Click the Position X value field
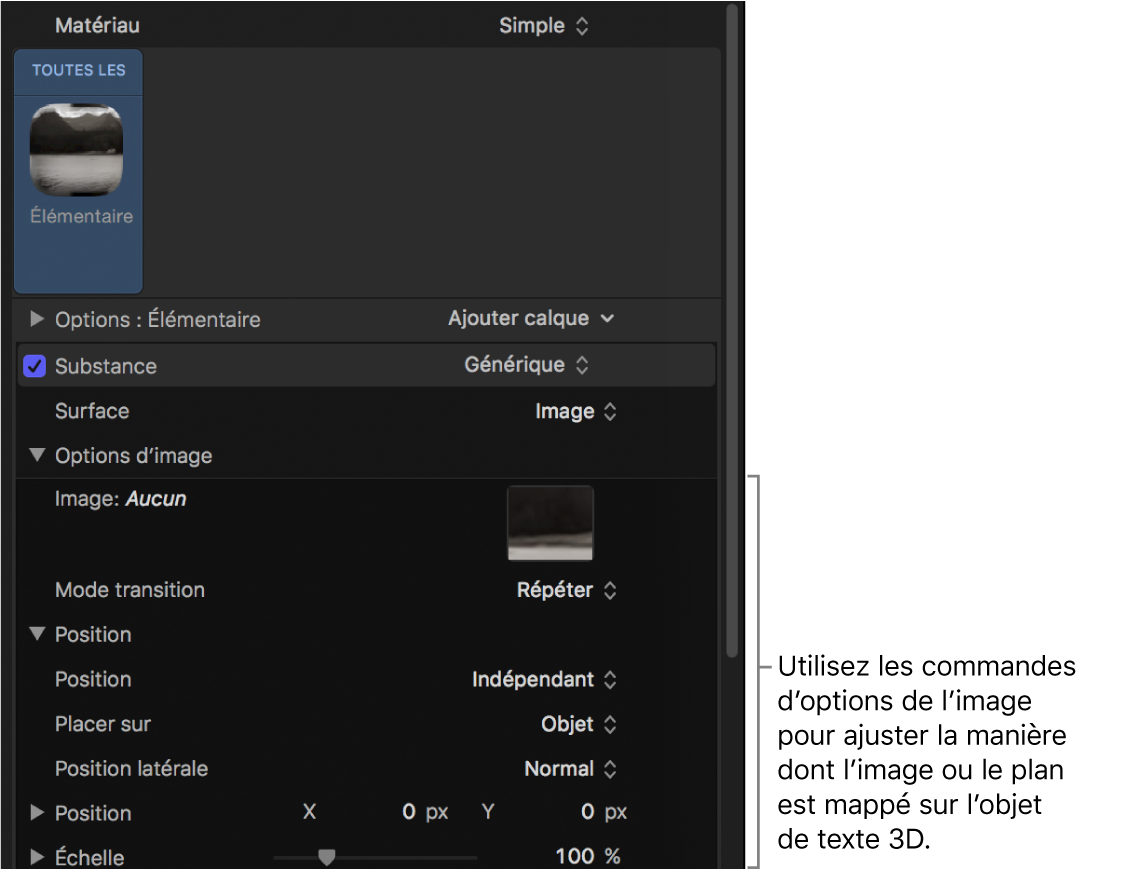This screenshot has width=1123, height=870. pos(408,812)
